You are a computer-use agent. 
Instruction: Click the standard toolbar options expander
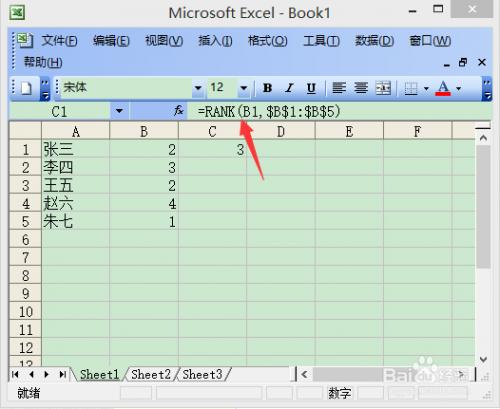click(45, 89)
